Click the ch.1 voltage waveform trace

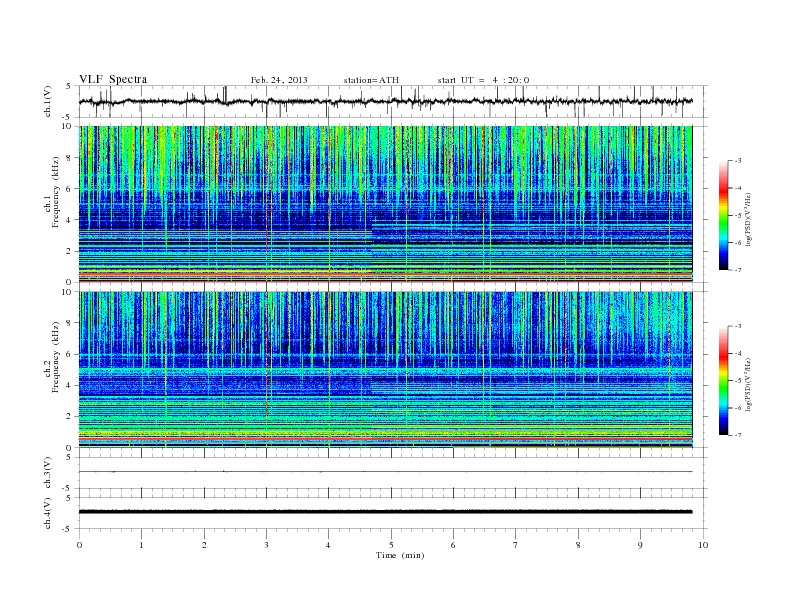pos(385,101)
